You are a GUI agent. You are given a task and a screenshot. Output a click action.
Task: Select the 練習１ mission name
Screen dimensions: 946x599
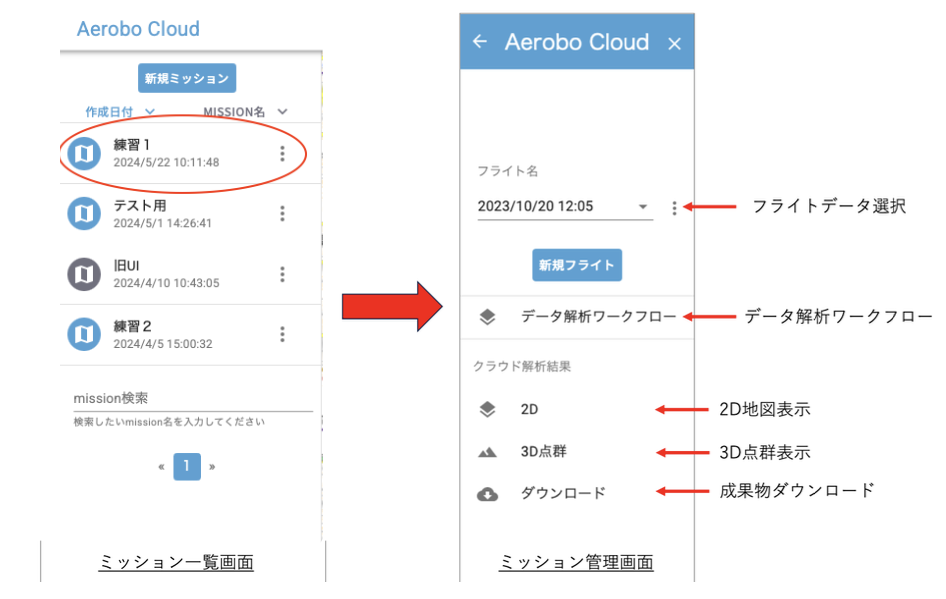click(x=132, y=145)
